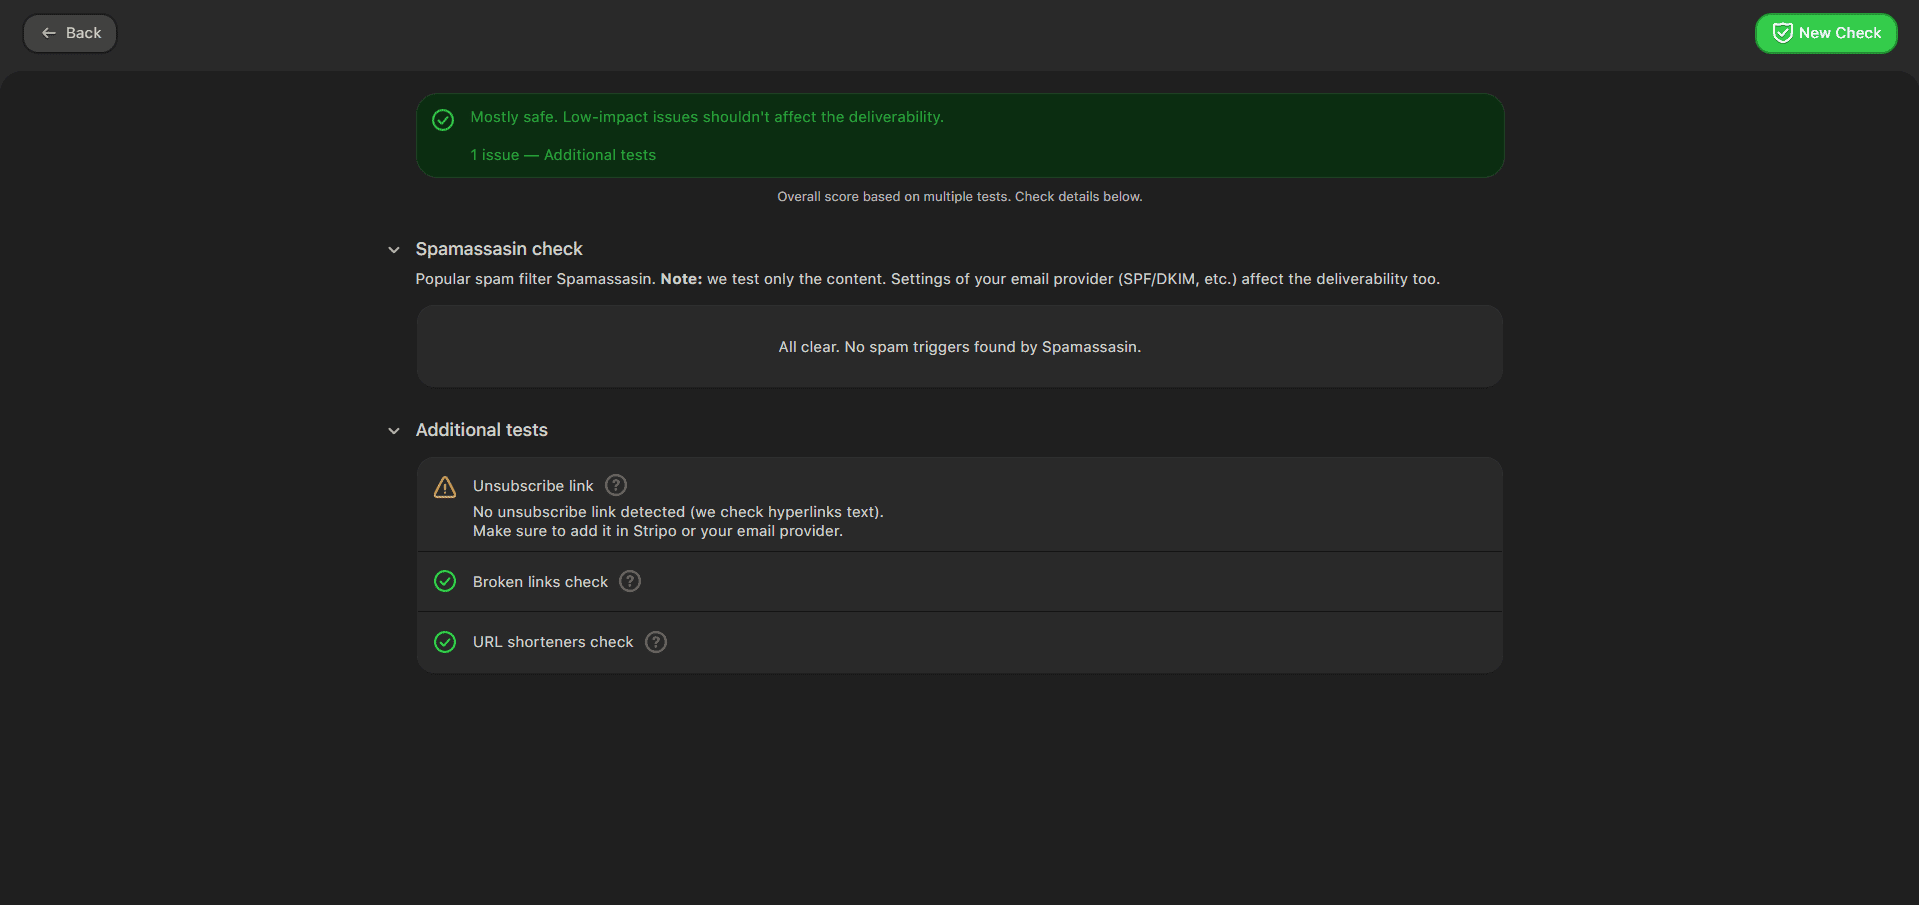Click the warning triangle beside Unsubscribe link
The height and width of the screenshot is (905, 1919).
pos(445,487)
